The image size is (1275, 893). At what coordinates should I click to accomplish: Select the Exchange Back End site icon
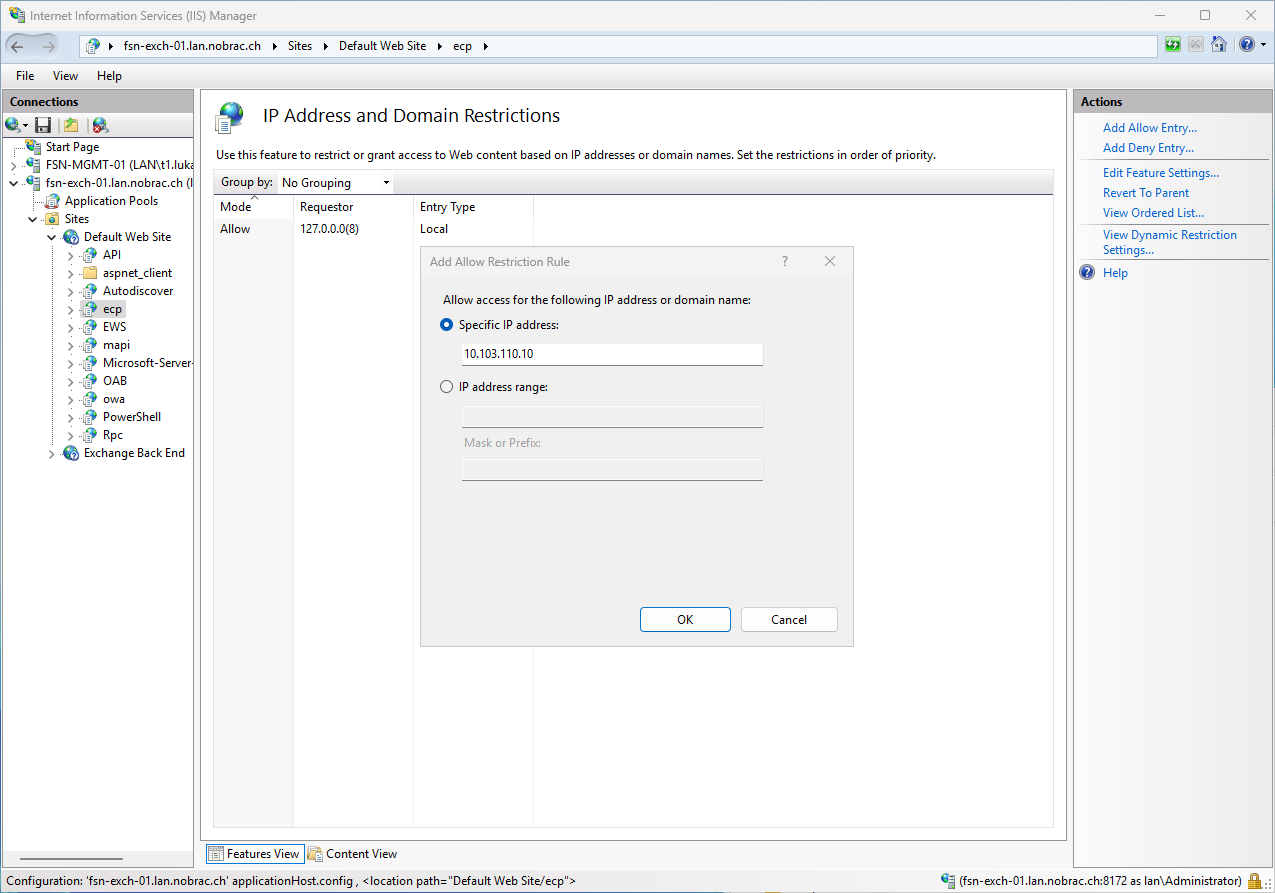pyautogui.click(x=71, y=453)
